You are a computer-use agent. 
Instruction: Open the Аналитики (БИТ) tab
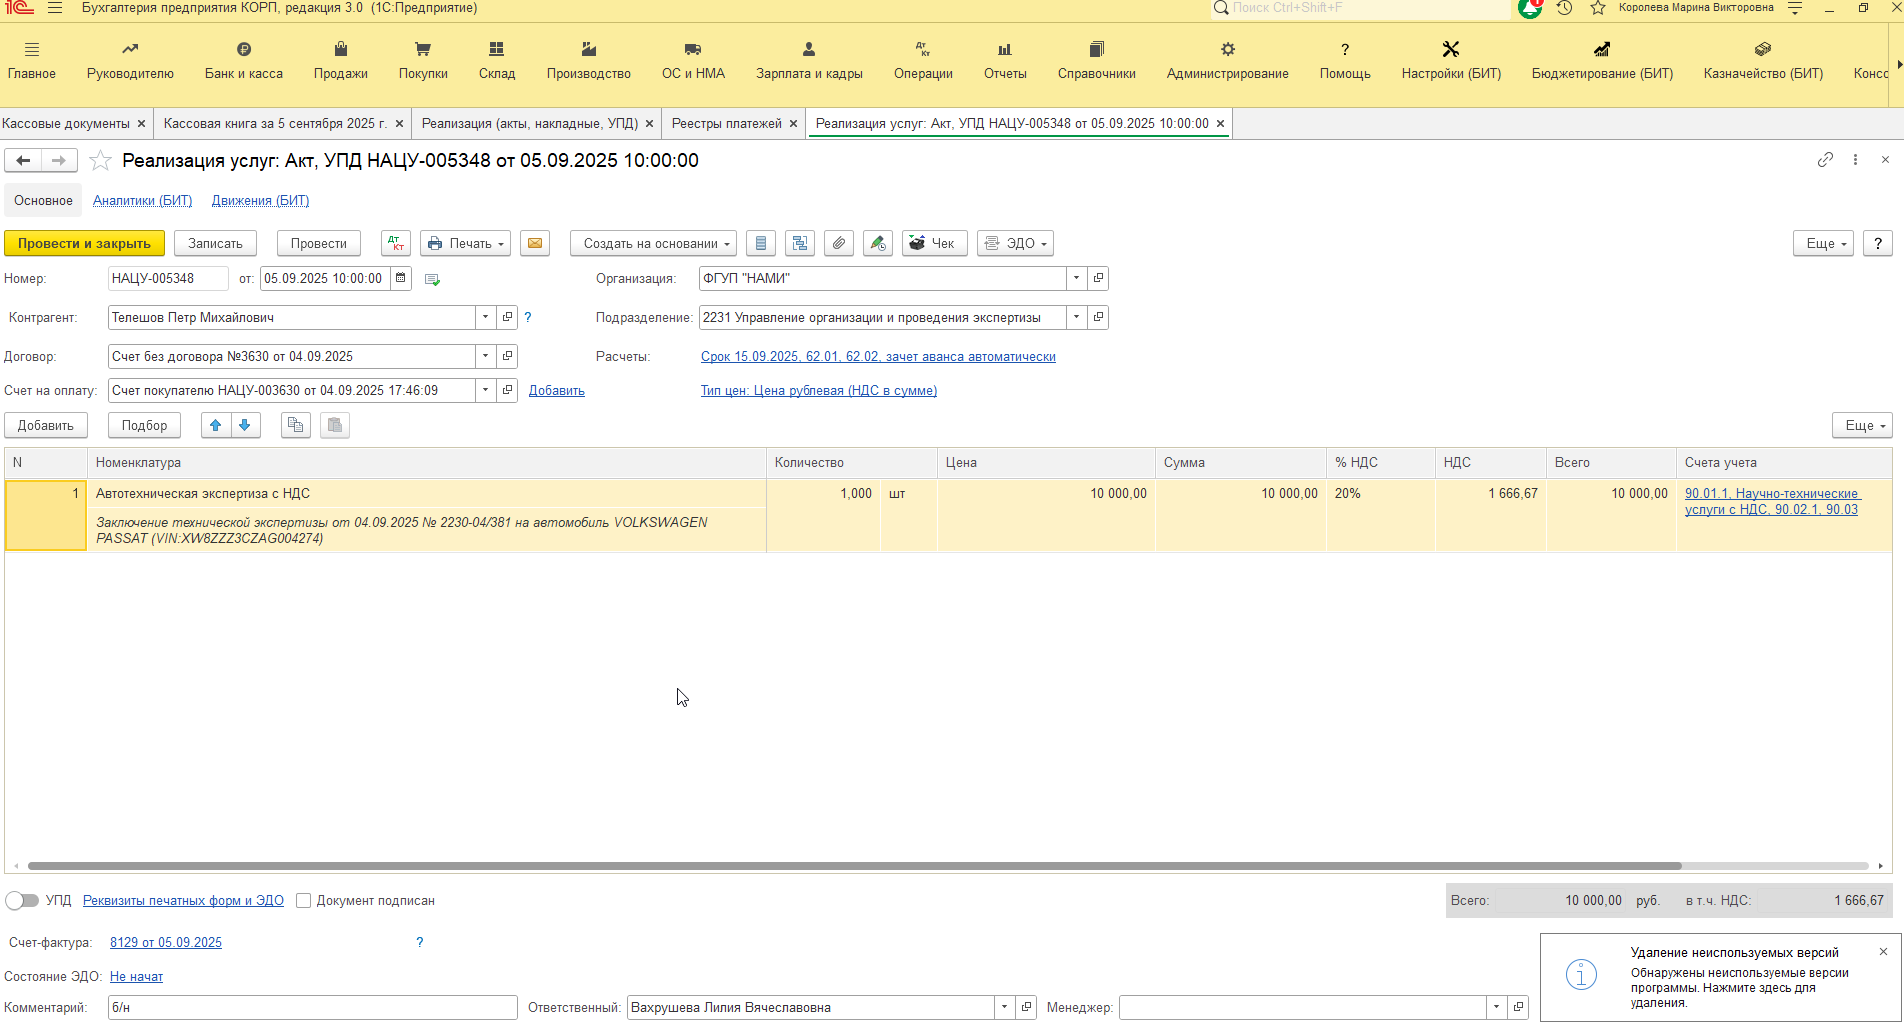[142, 201]
